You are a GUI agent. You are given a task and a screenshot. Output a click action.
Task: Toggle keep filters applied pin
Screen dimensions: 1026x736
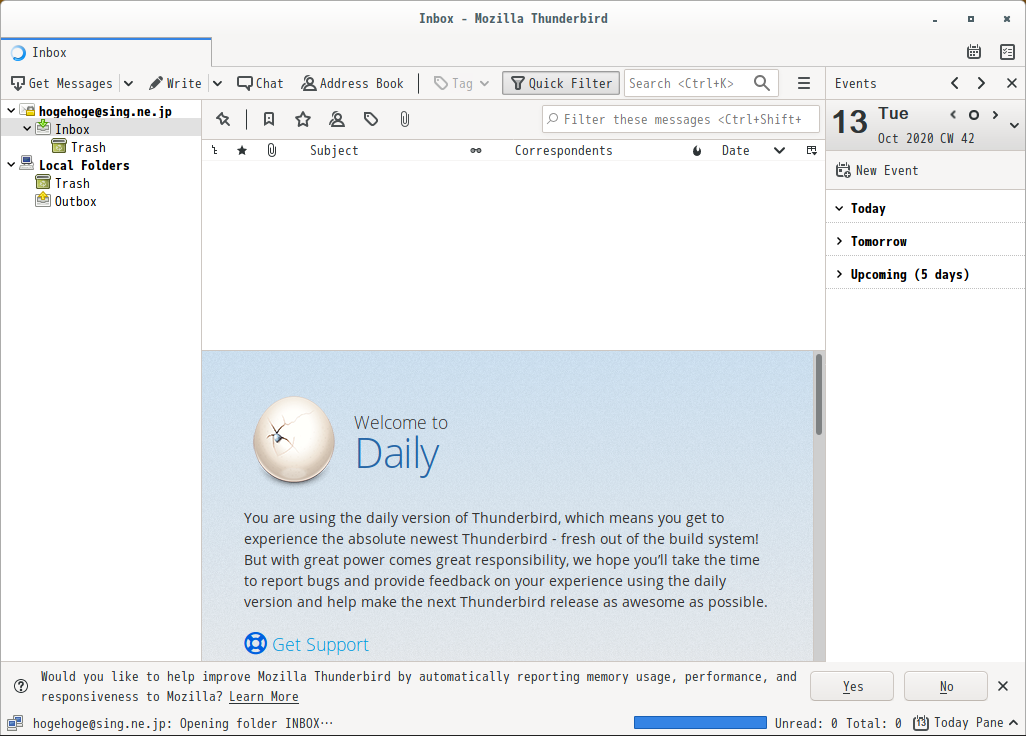point(223,119)
